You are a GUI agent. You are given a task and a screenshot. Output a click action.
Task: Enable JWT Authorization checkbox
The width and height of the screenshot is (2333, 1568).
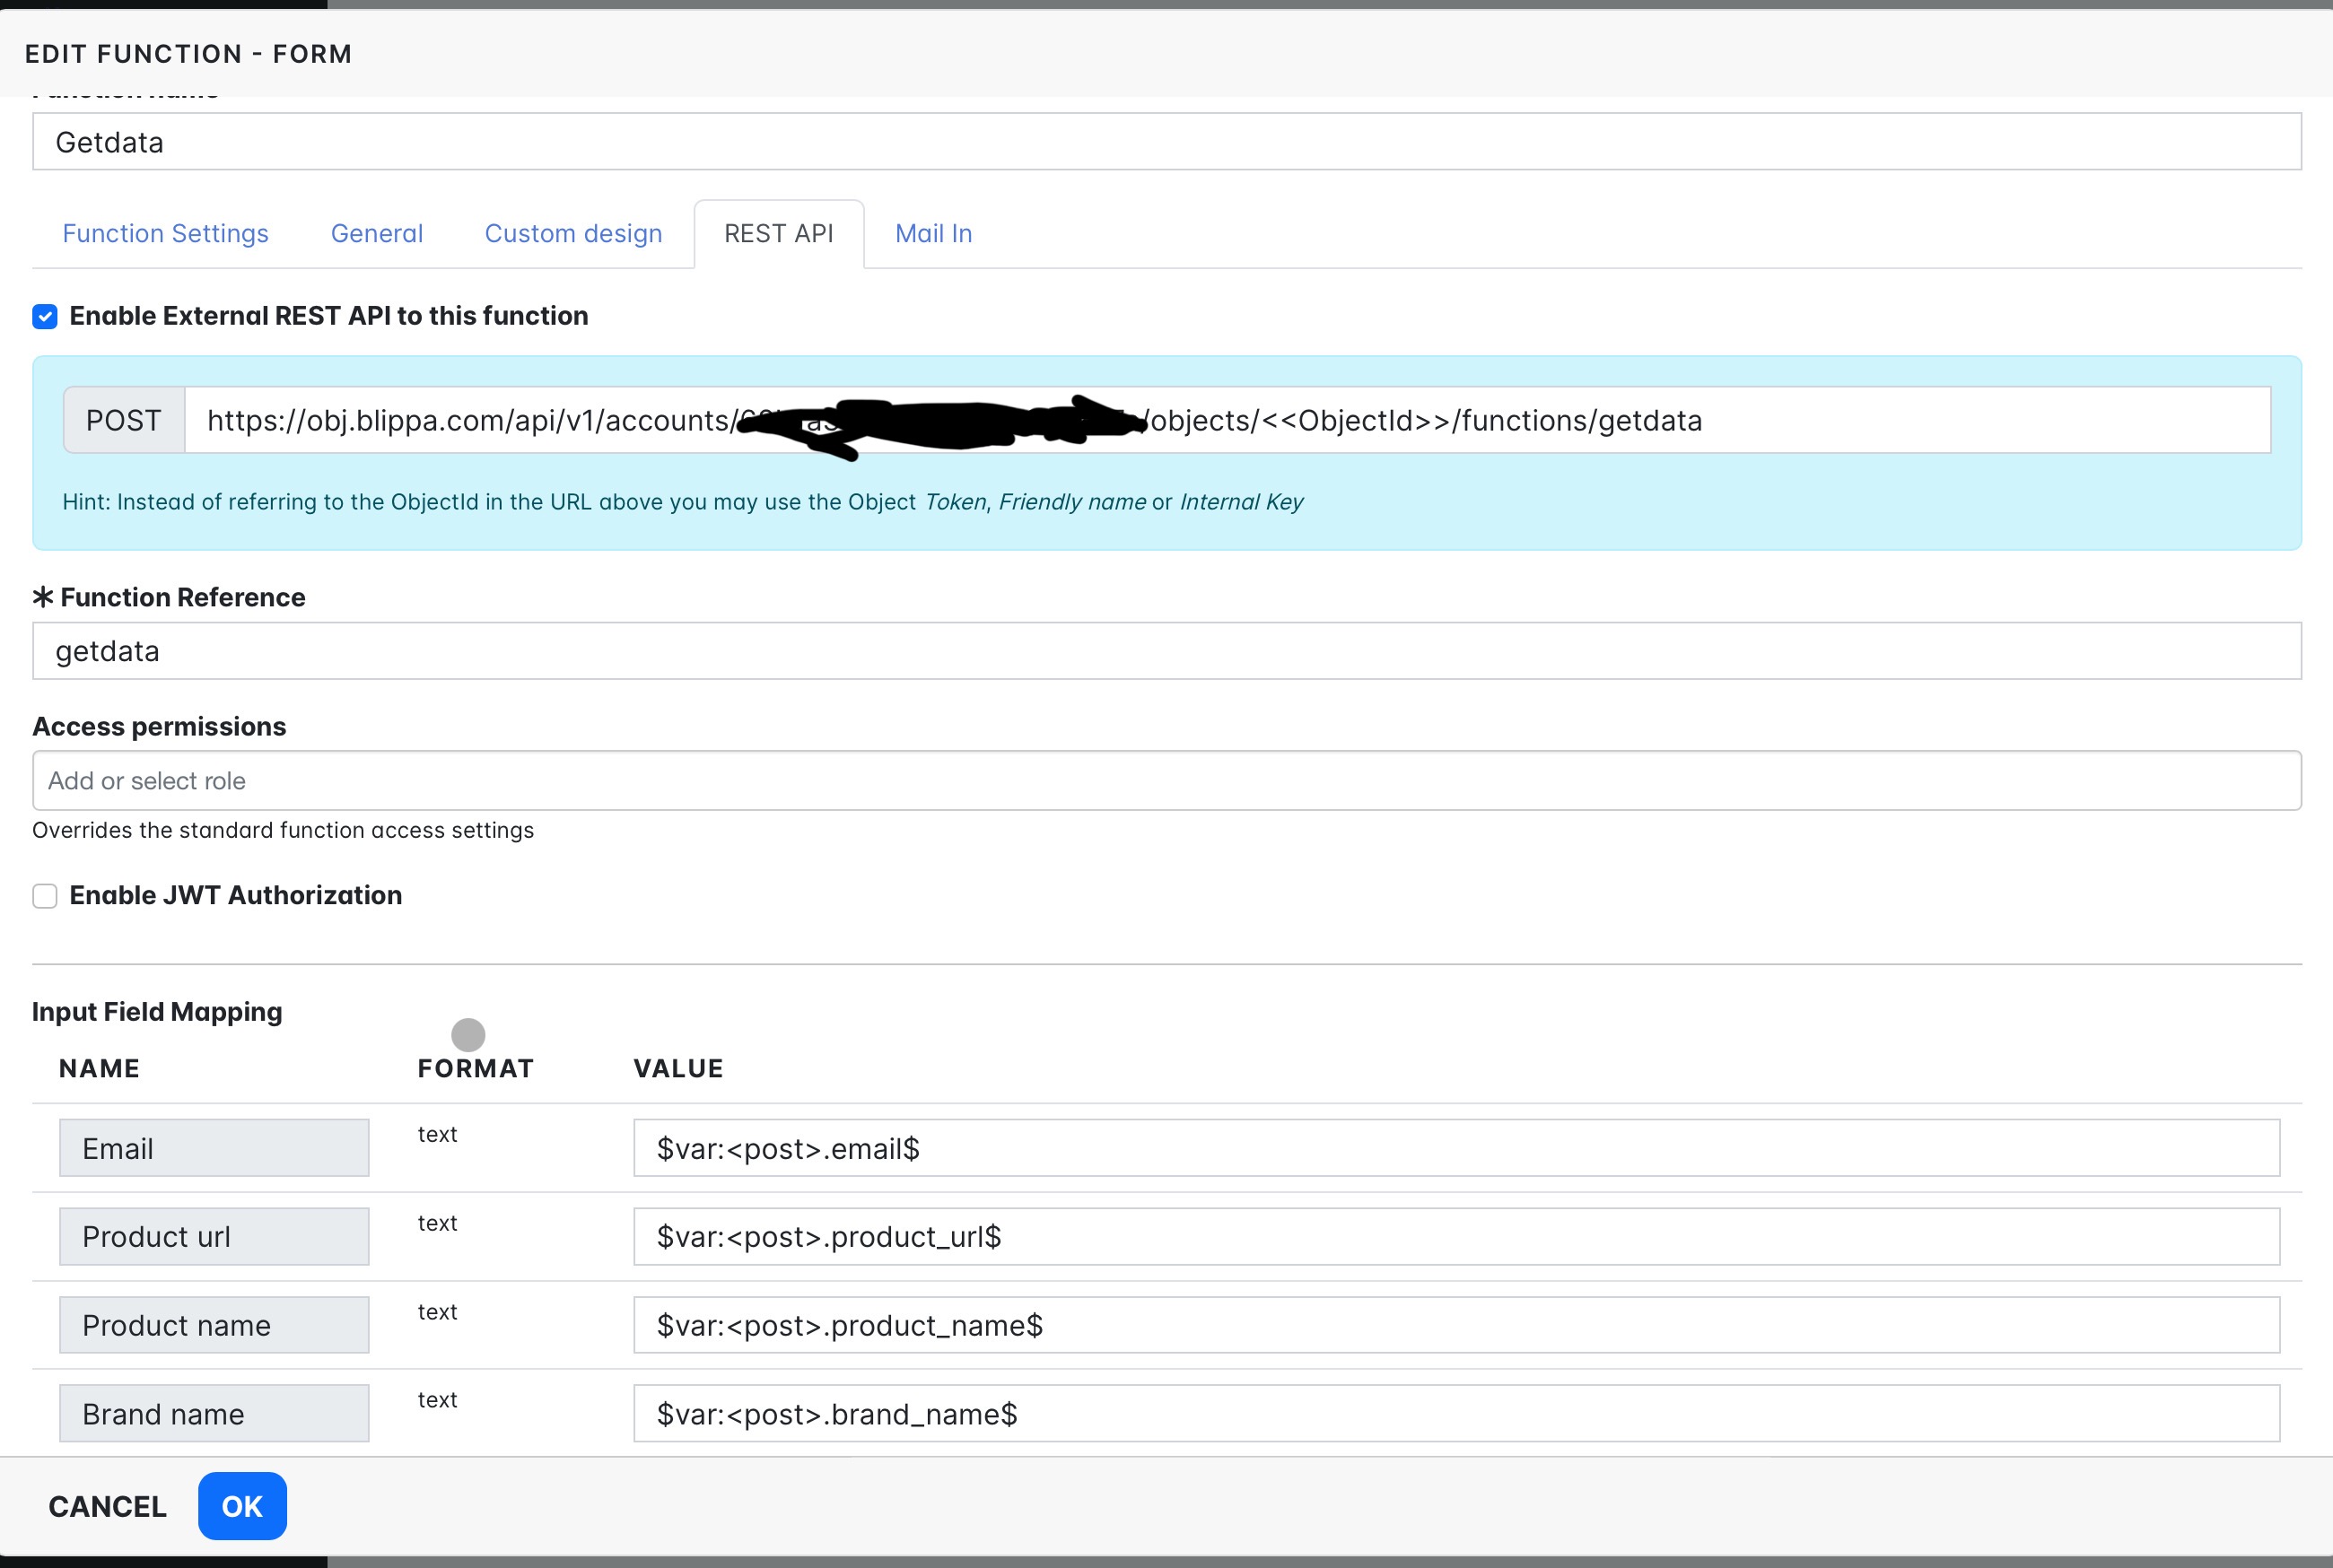pyautogui.click(x=45, y=896)
